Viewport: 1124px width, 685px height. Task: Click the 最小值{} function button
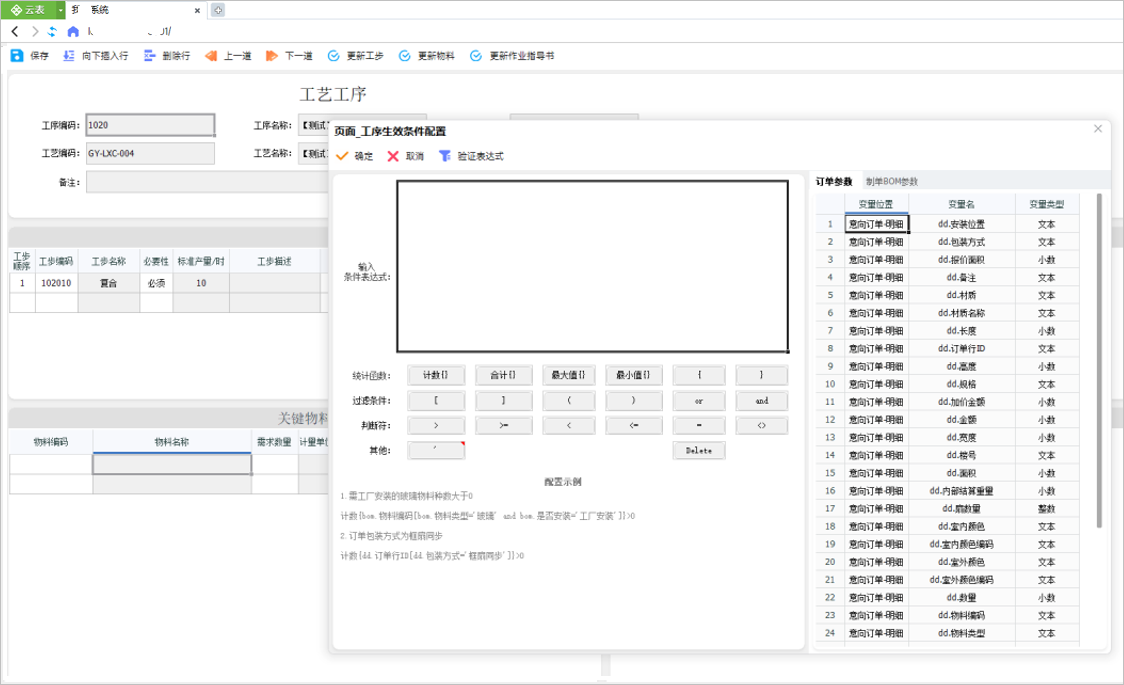click(x=633, y=375)
